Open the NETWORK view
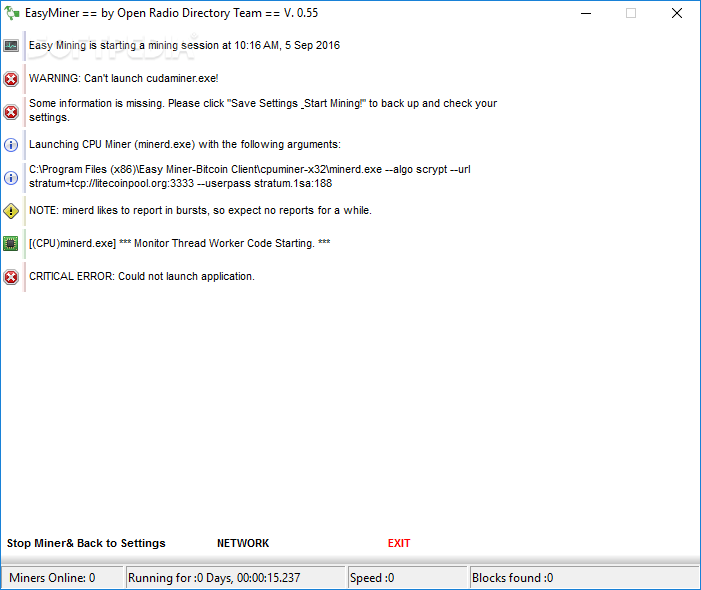Image resolution: width=701 pixels, height=590 pixels. (x=243, y=543)
